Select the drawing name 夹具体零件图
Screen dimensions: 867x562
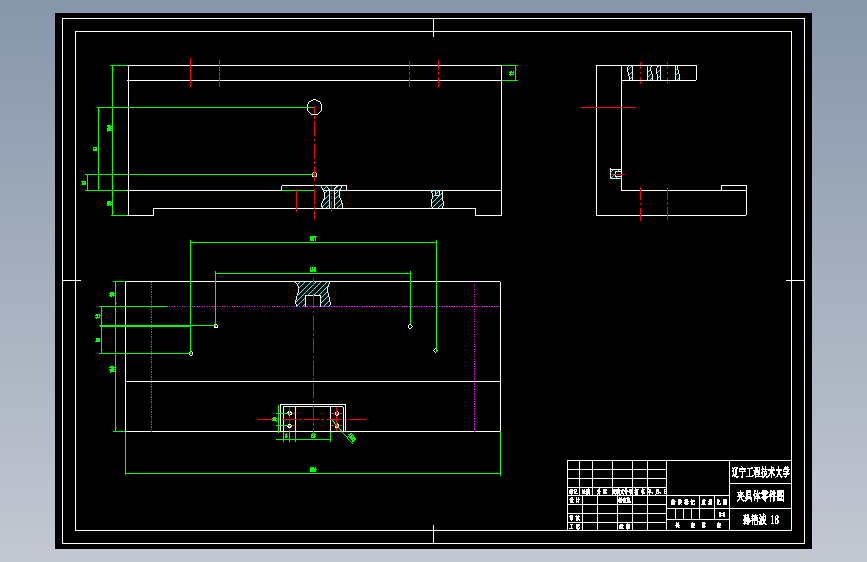tap(760, 496)
